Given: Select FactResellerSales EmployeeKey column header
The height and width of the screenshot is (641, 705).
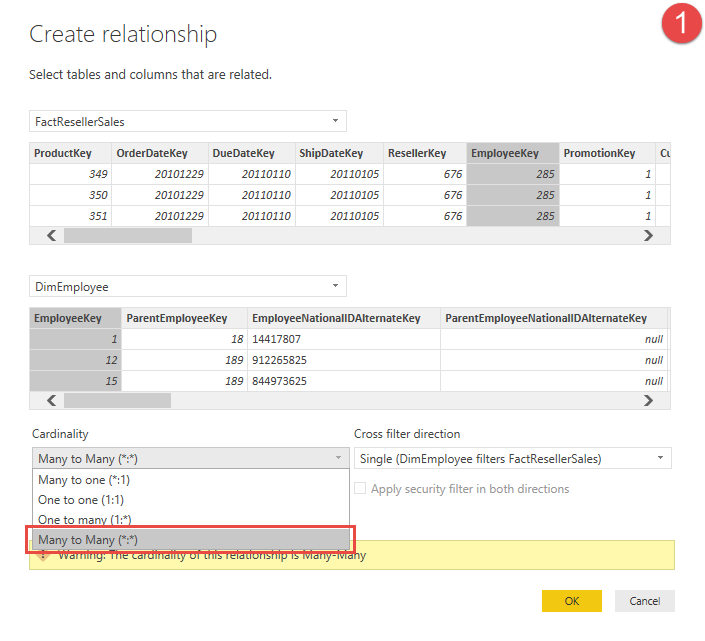Looking at the screenshot, I should [513, 153].
